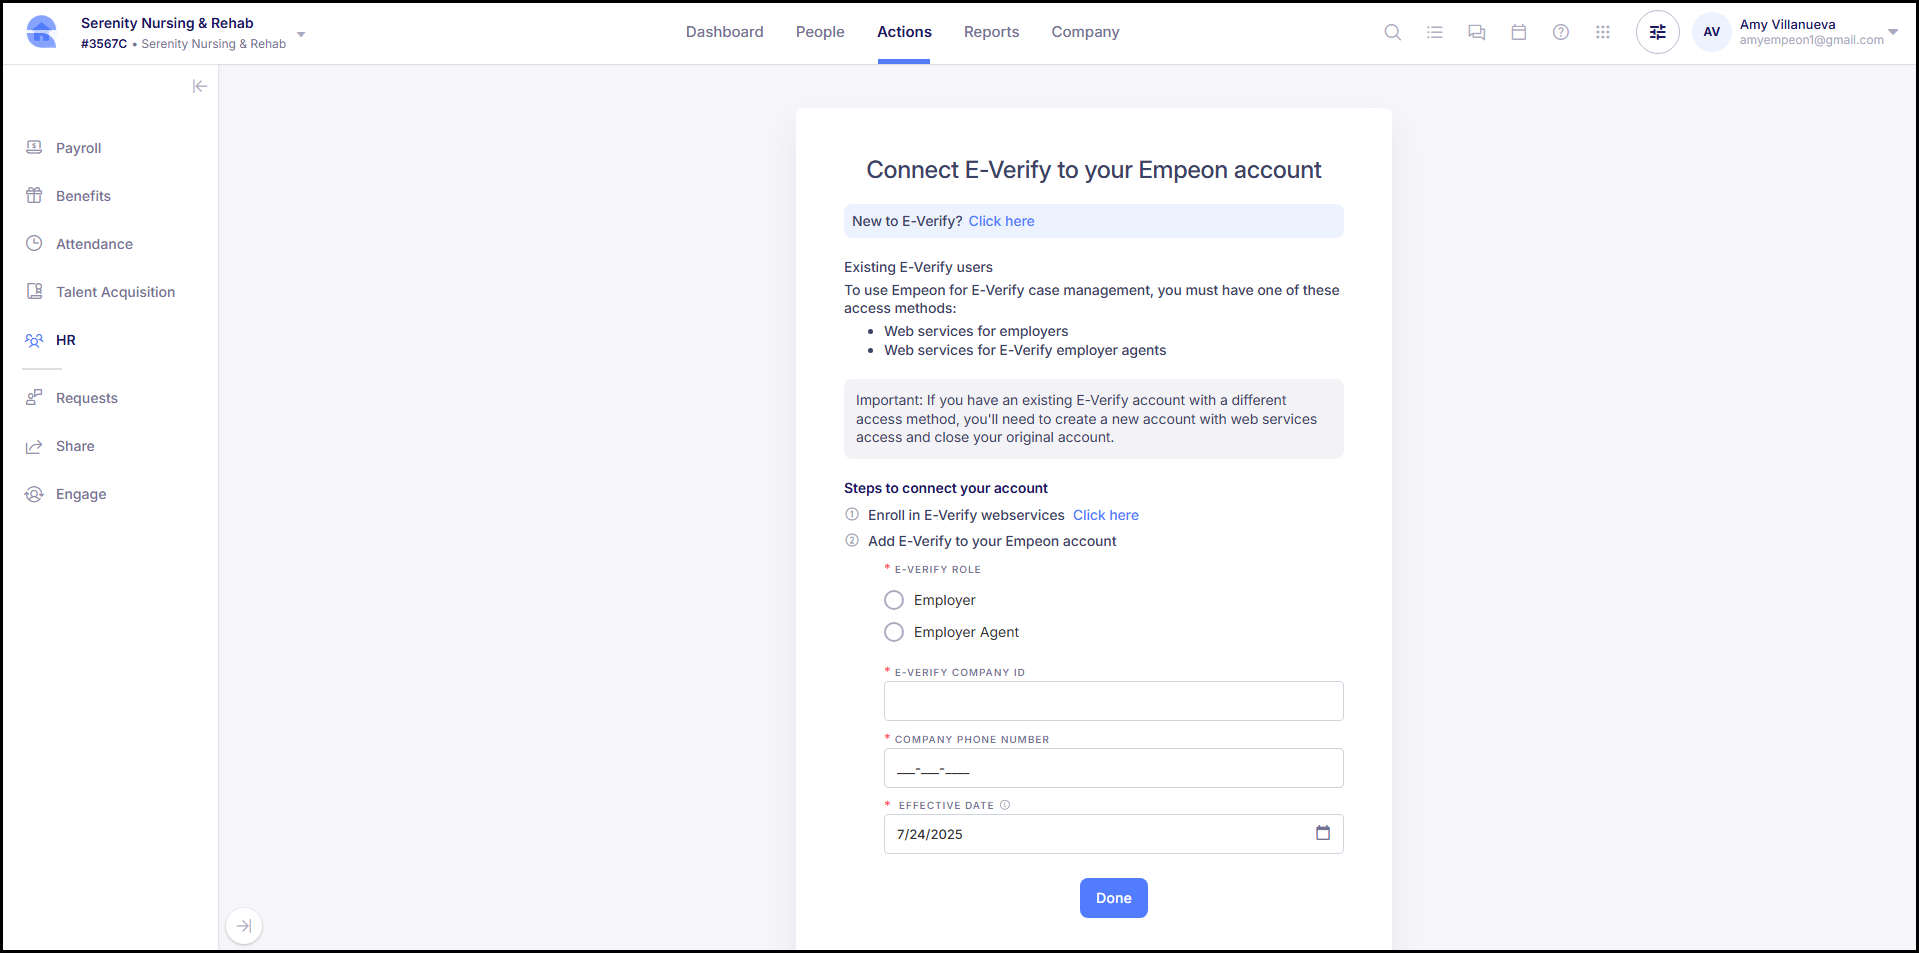Switch to the Reports tab

(991, 31)
